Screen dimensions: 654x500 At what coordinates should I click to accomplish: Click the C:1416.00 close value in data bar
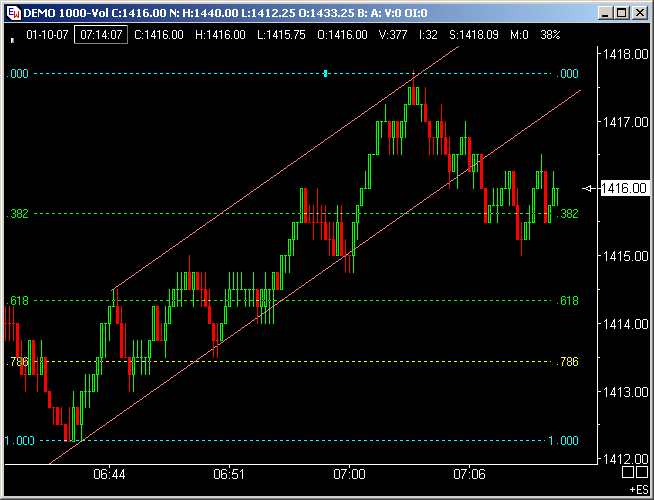point(159,35)
